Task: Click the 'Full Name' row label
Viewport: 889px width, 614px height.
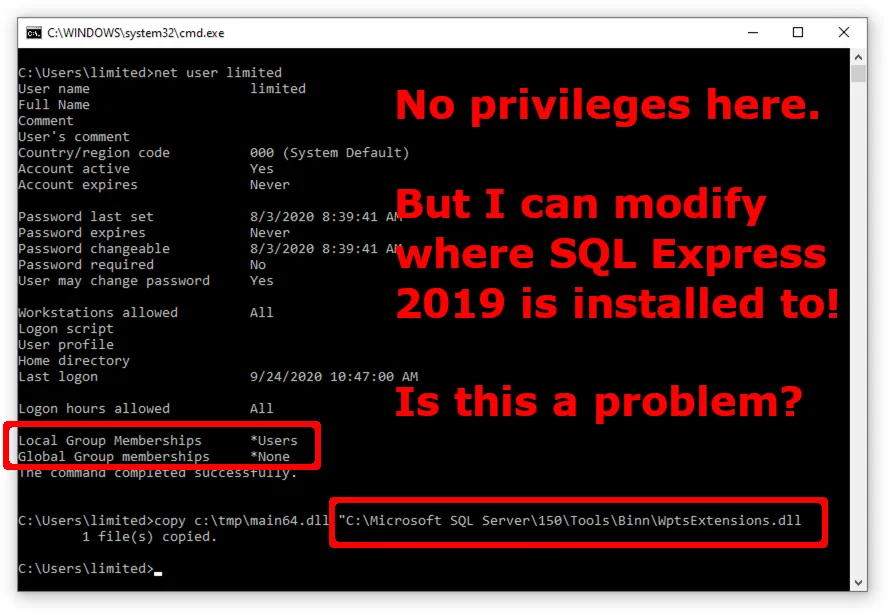Action: click(54, 105)
